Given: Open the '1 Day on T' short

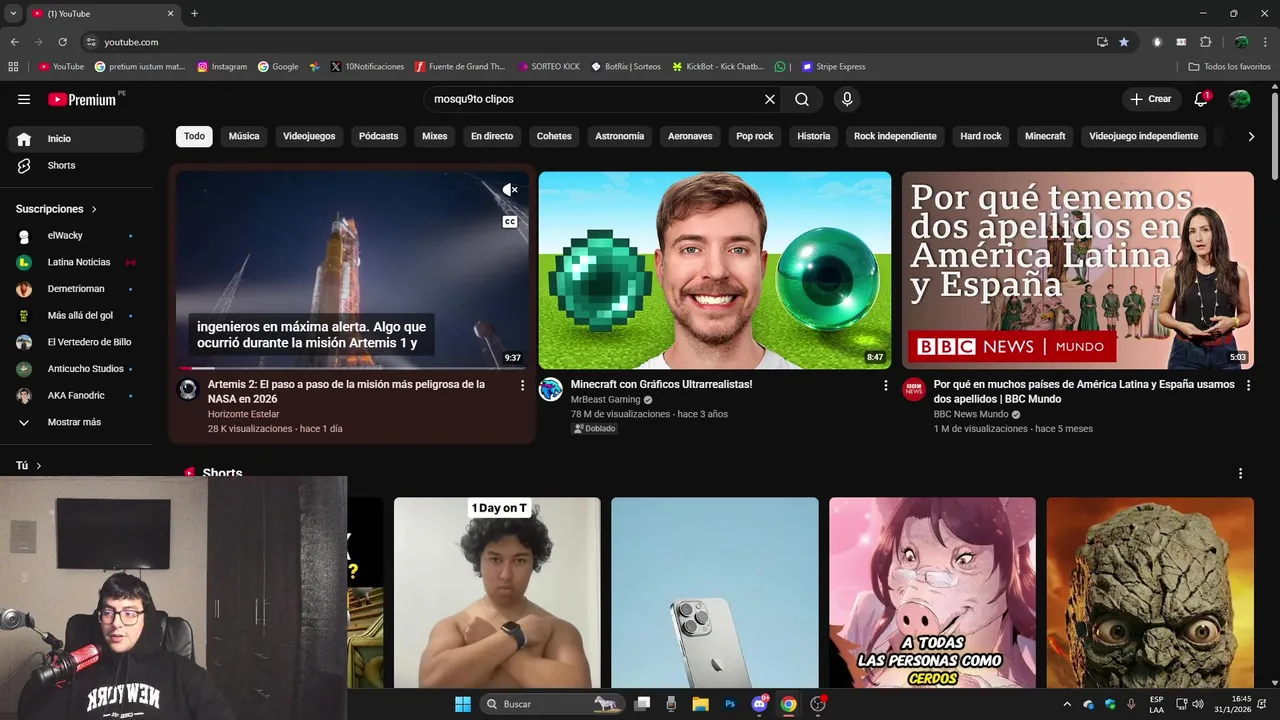Looking at the screenshot, I should tap(497, 592).
